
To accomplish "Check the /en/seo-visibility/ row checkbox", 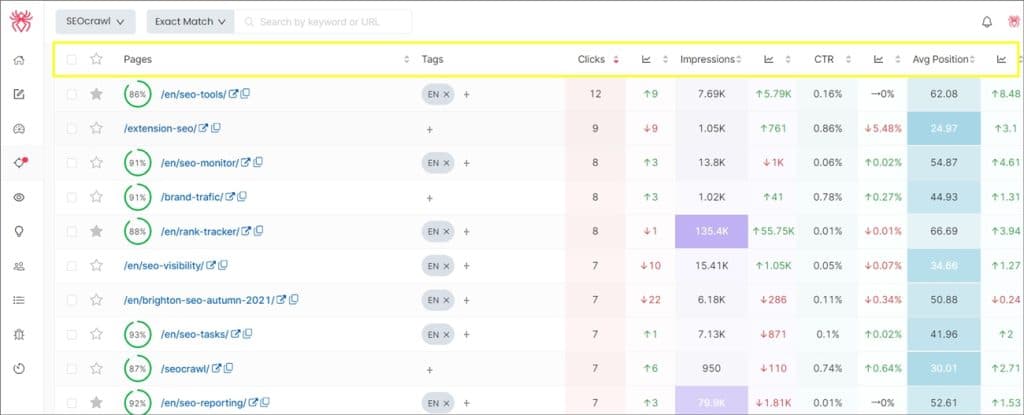I will (x=71, y=266).
